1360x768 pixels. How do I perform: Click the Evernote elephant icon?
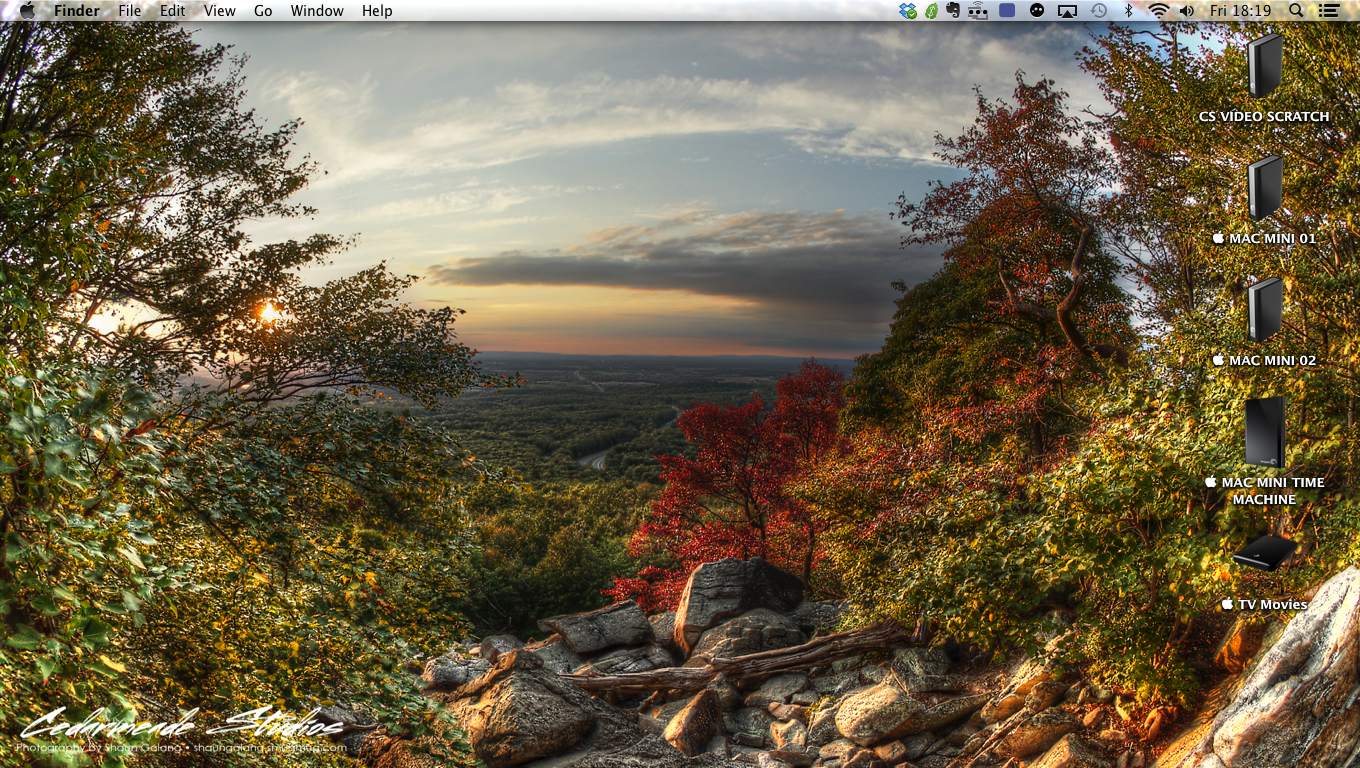point(953,11)
